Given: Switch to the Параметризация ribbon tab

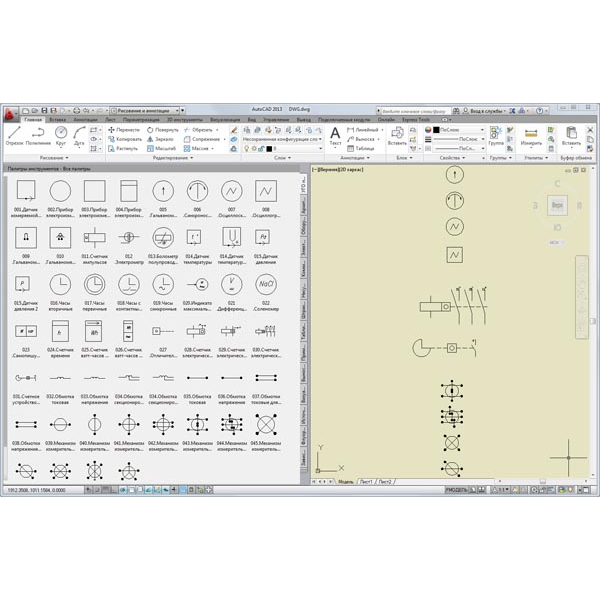Looking at the screenshot, I should 141,120.
